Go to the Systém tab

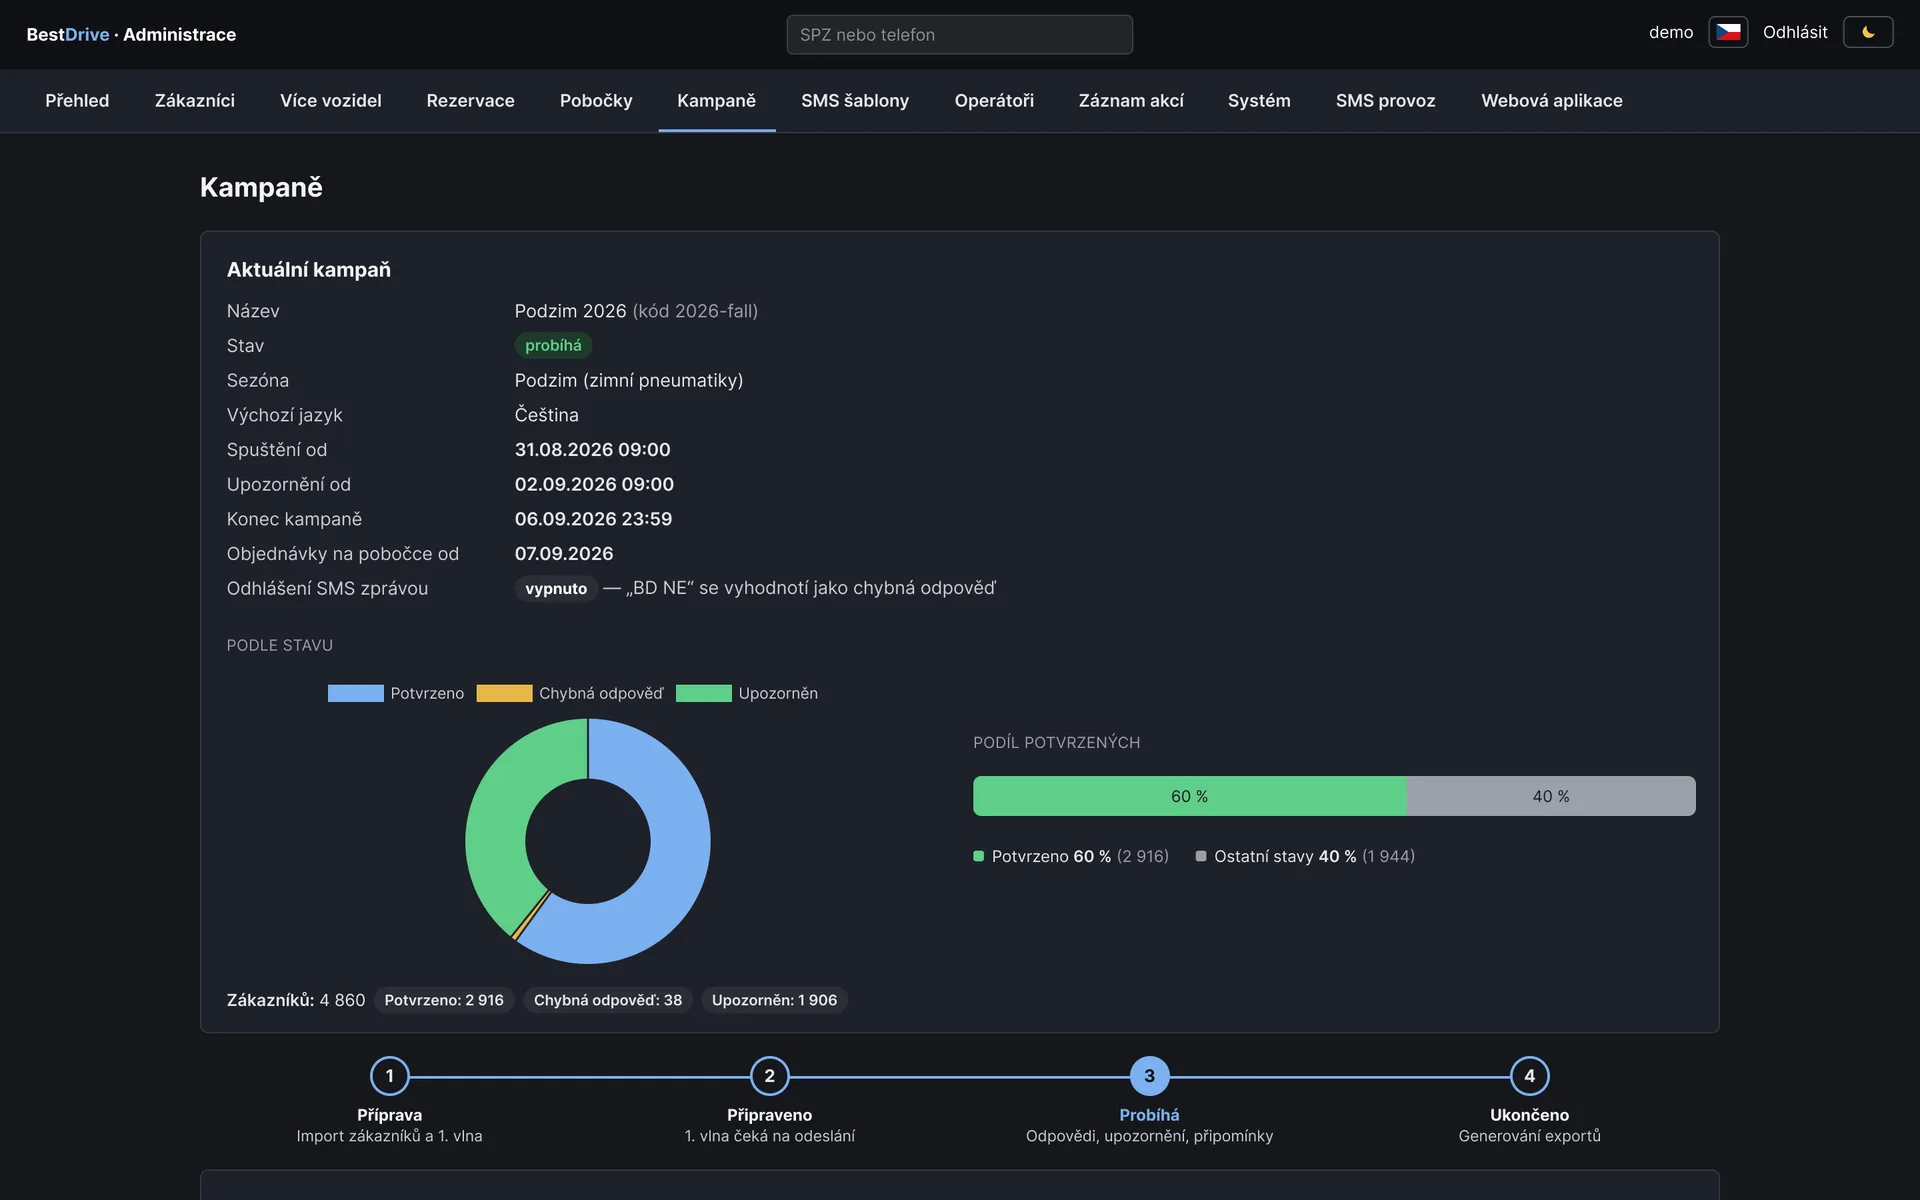coord(1259,101)
